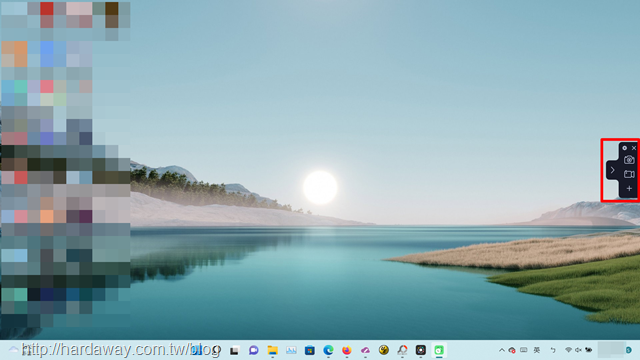Launch Firefox from the taskbar
640x360 pixels.
tap(347, 350)
